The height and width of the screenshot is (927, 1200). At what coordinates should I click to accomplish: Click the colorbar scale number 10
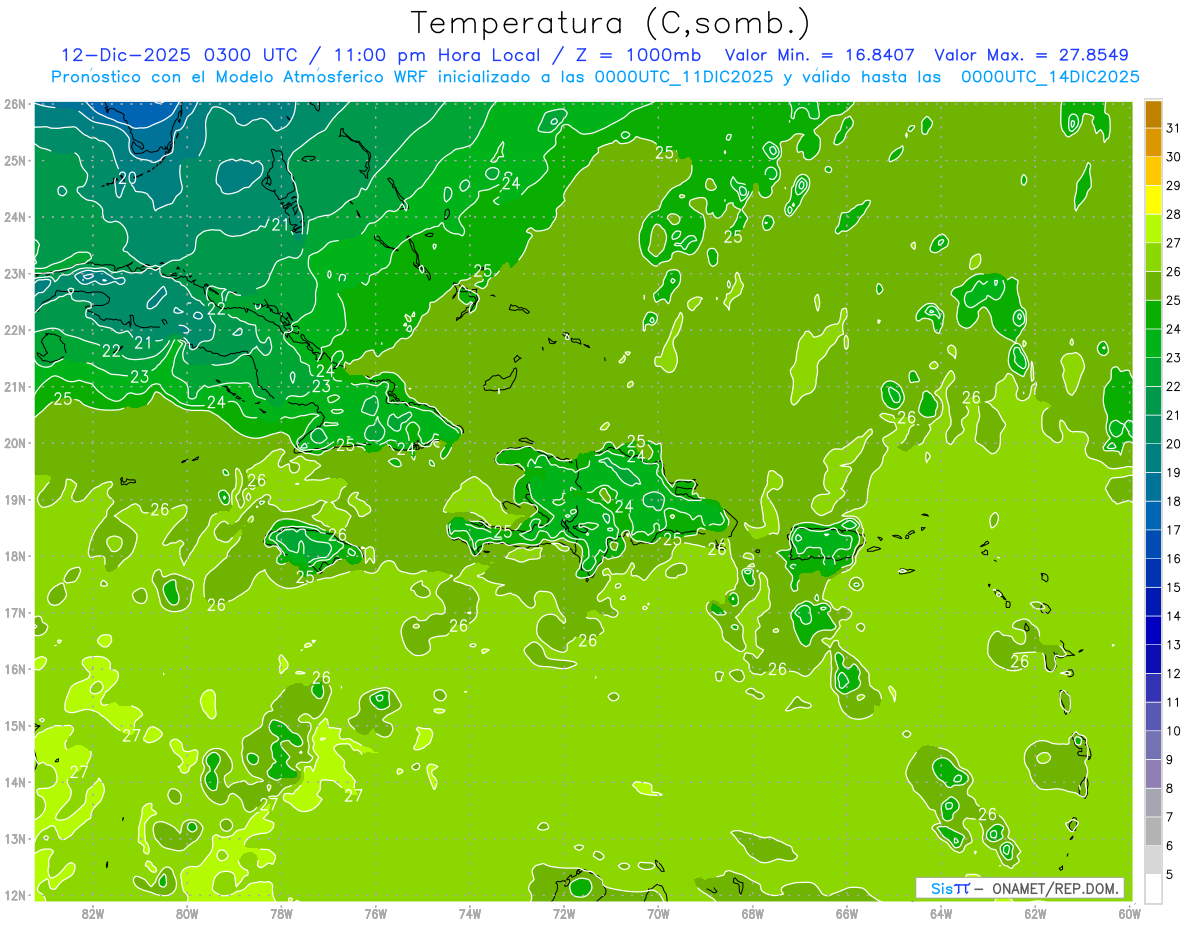coord(1174,731)
